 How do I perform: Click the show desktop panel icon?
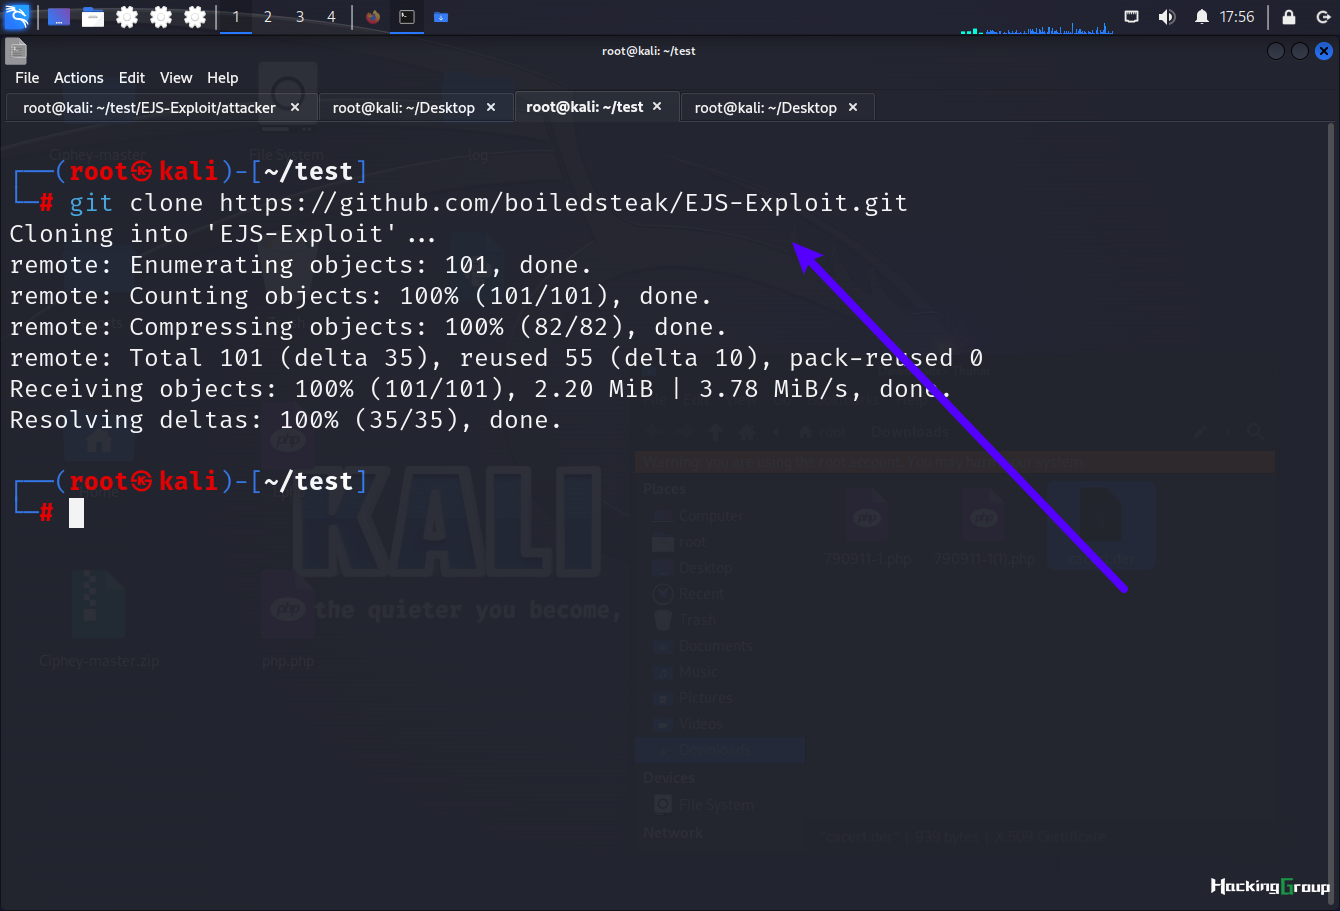(x=59, y=17)
